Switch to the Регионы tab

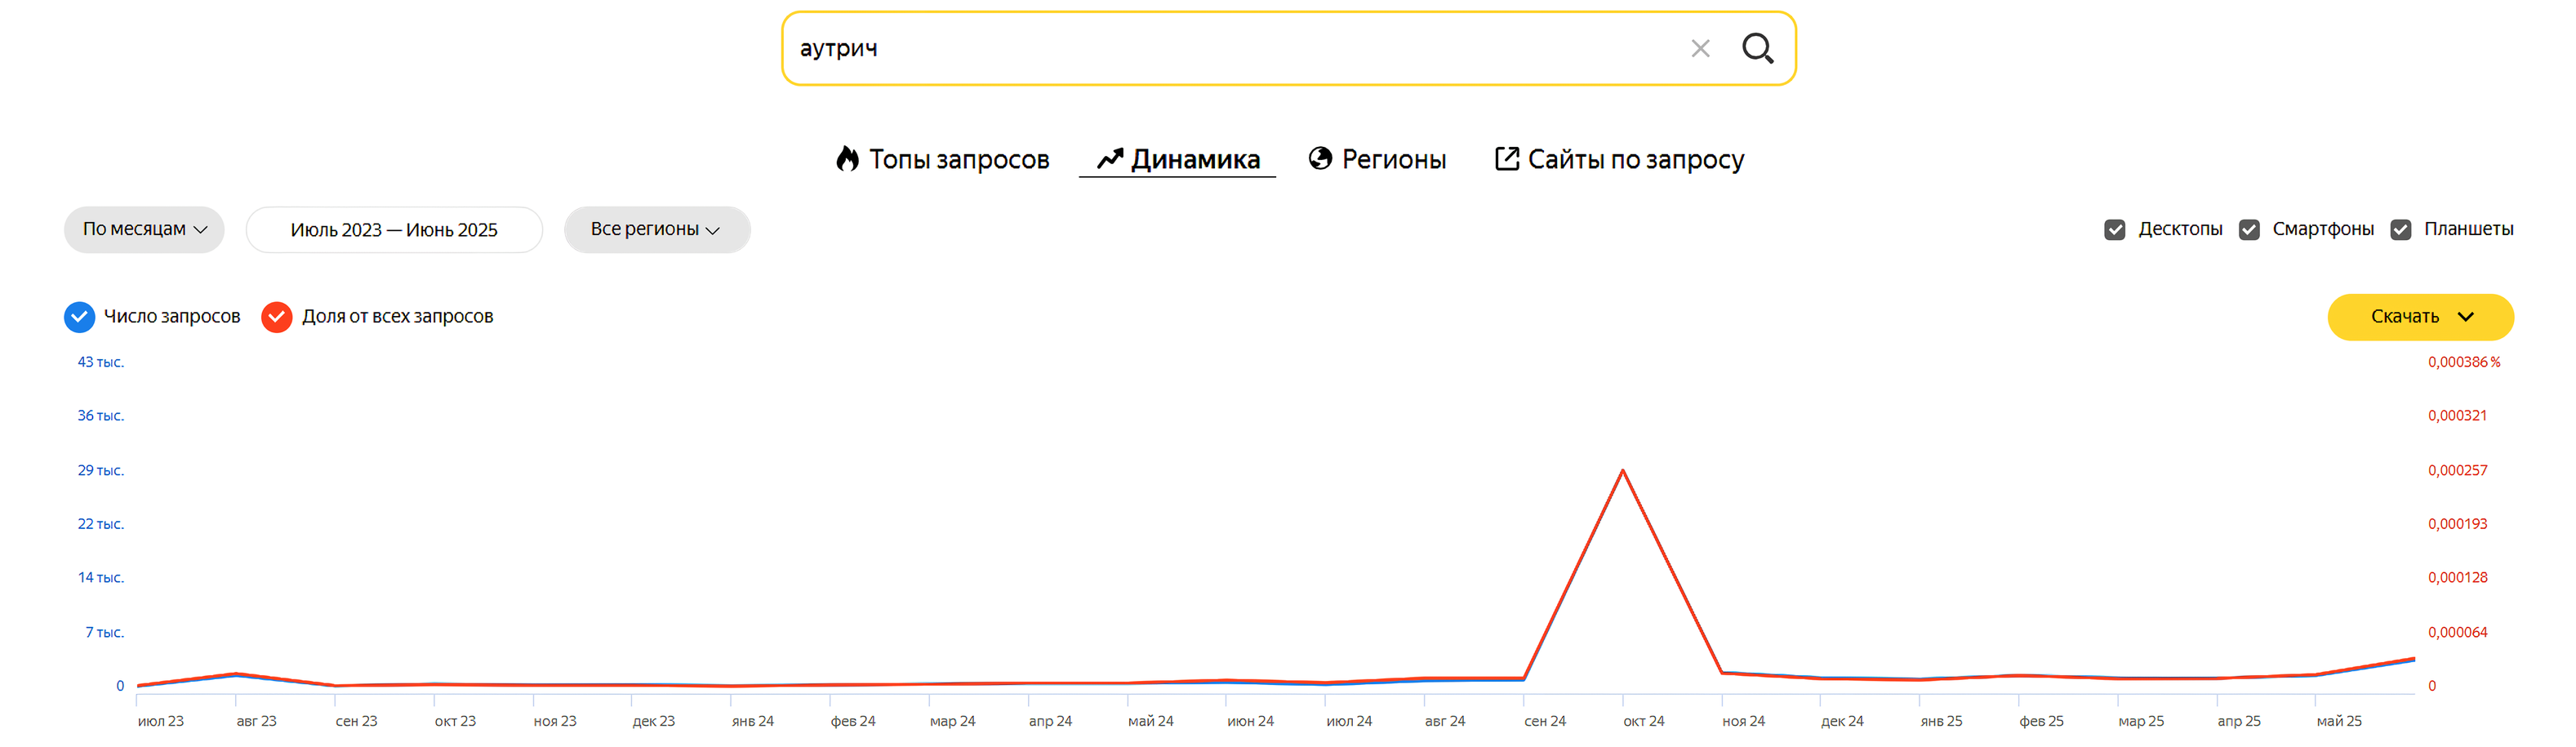tap(1393, 159)
